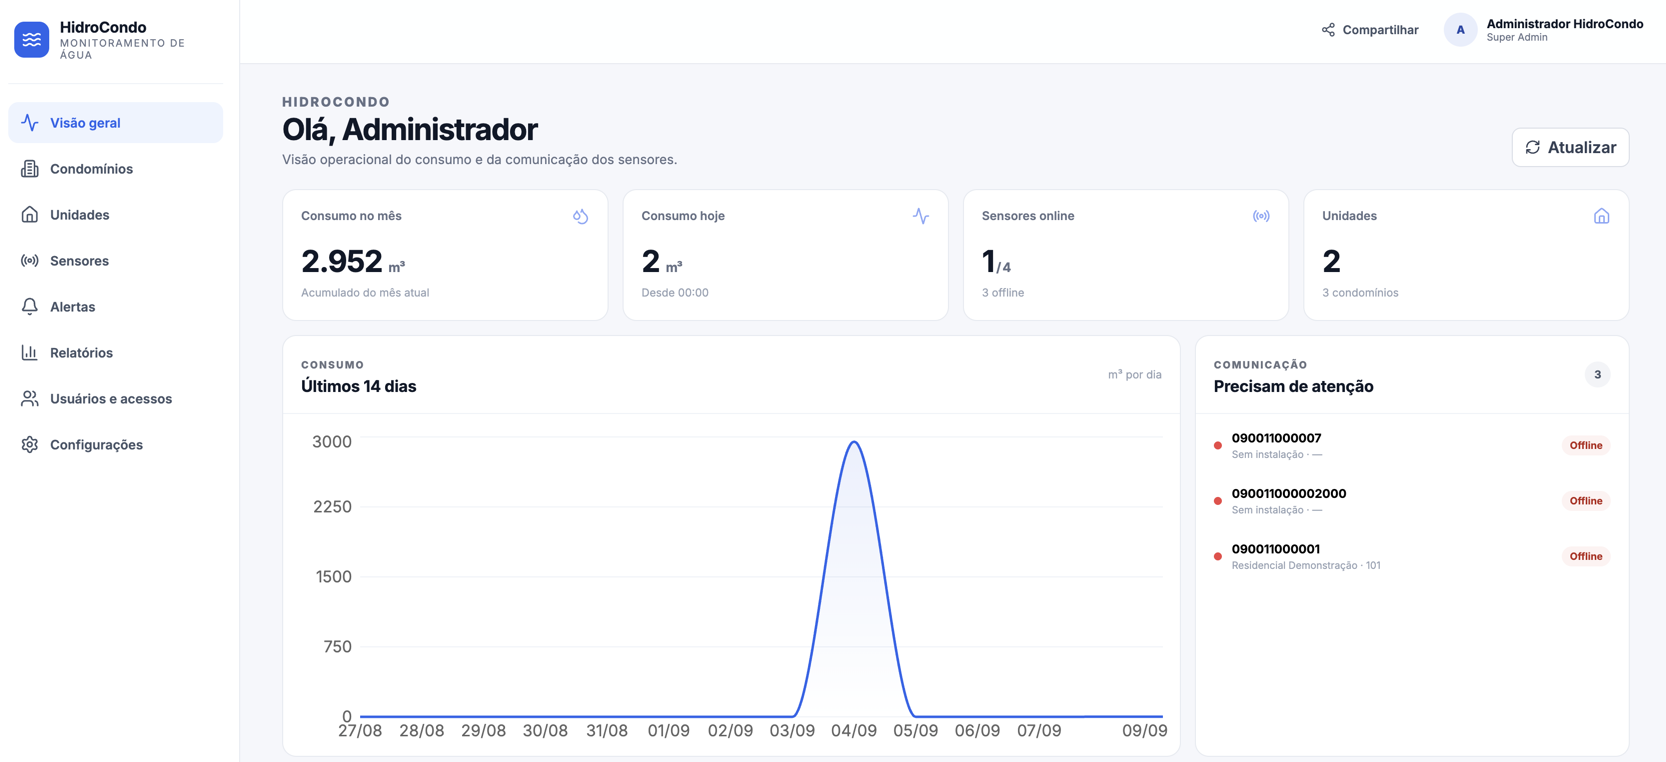The height and width of the screenshot is (762, 1666).
Task: Click the 'Desde 00:00' label
Action: pyautogui.click(x=675, y=293)
